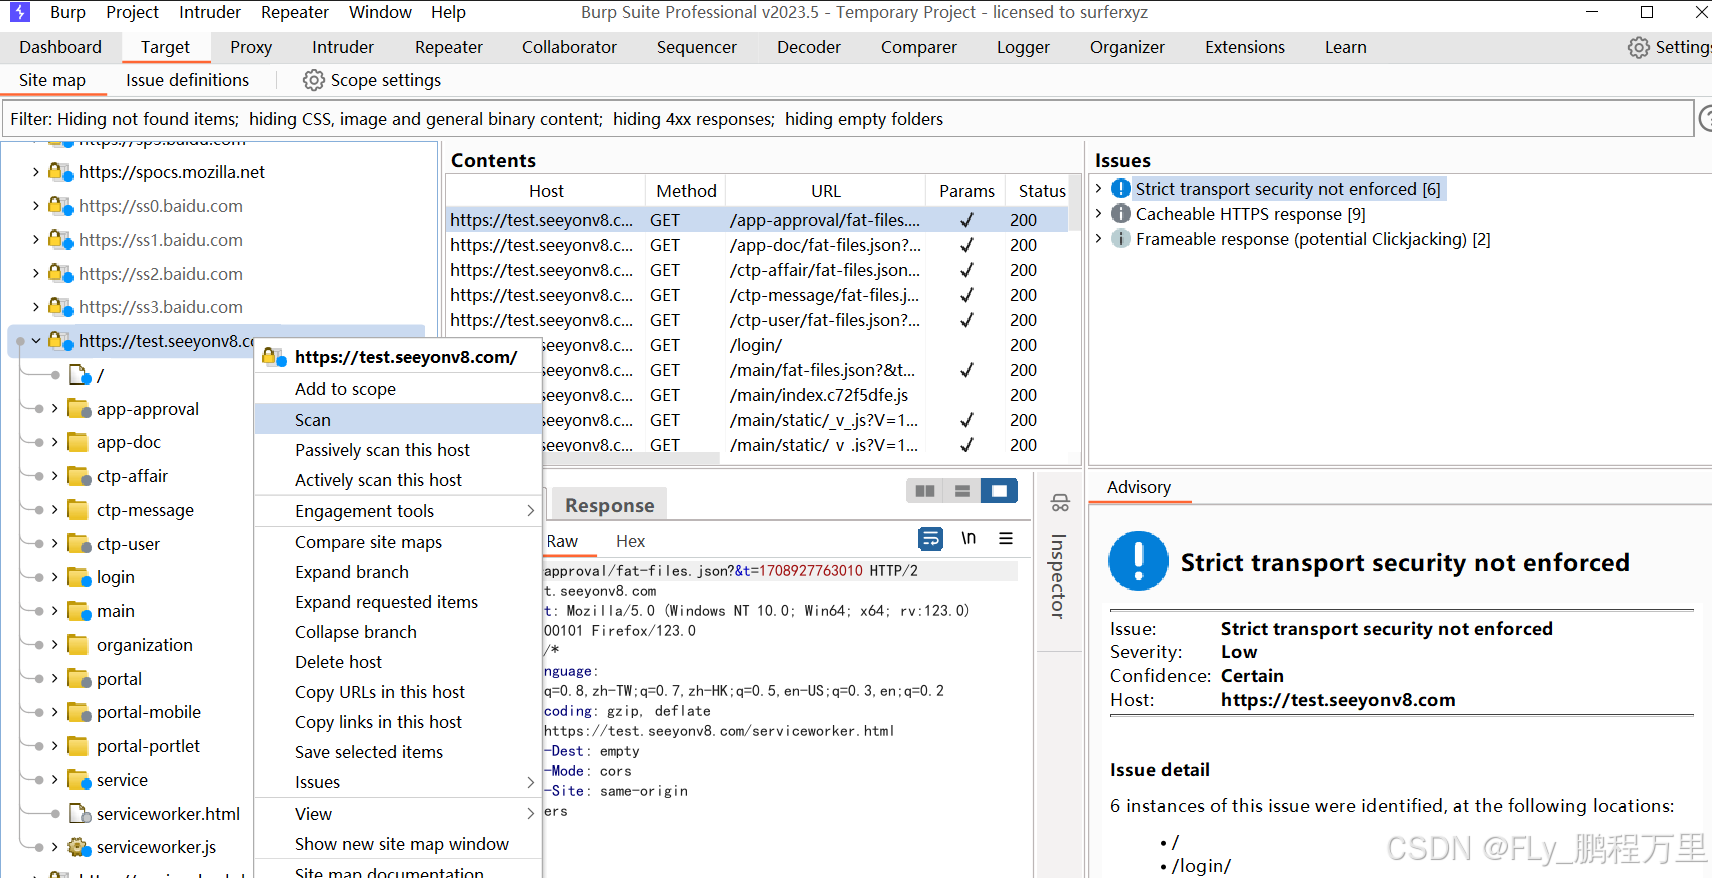
Task: Select the /ctp-user/fat-files.json row
Action: point(758,320)
